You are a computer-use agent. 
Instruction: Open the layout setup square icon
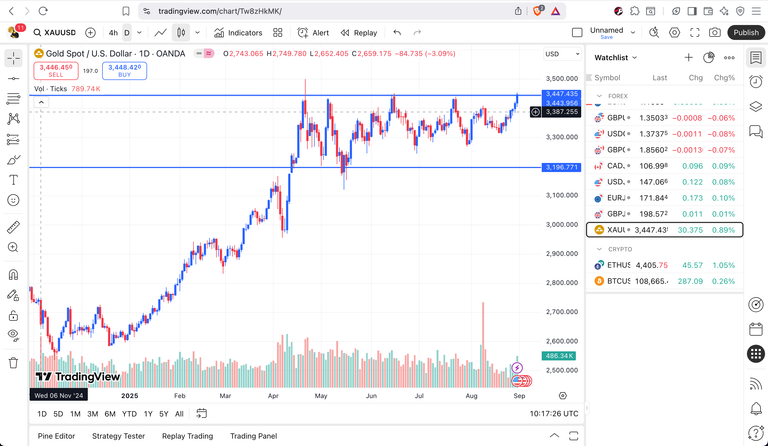(x=577, y=33)
